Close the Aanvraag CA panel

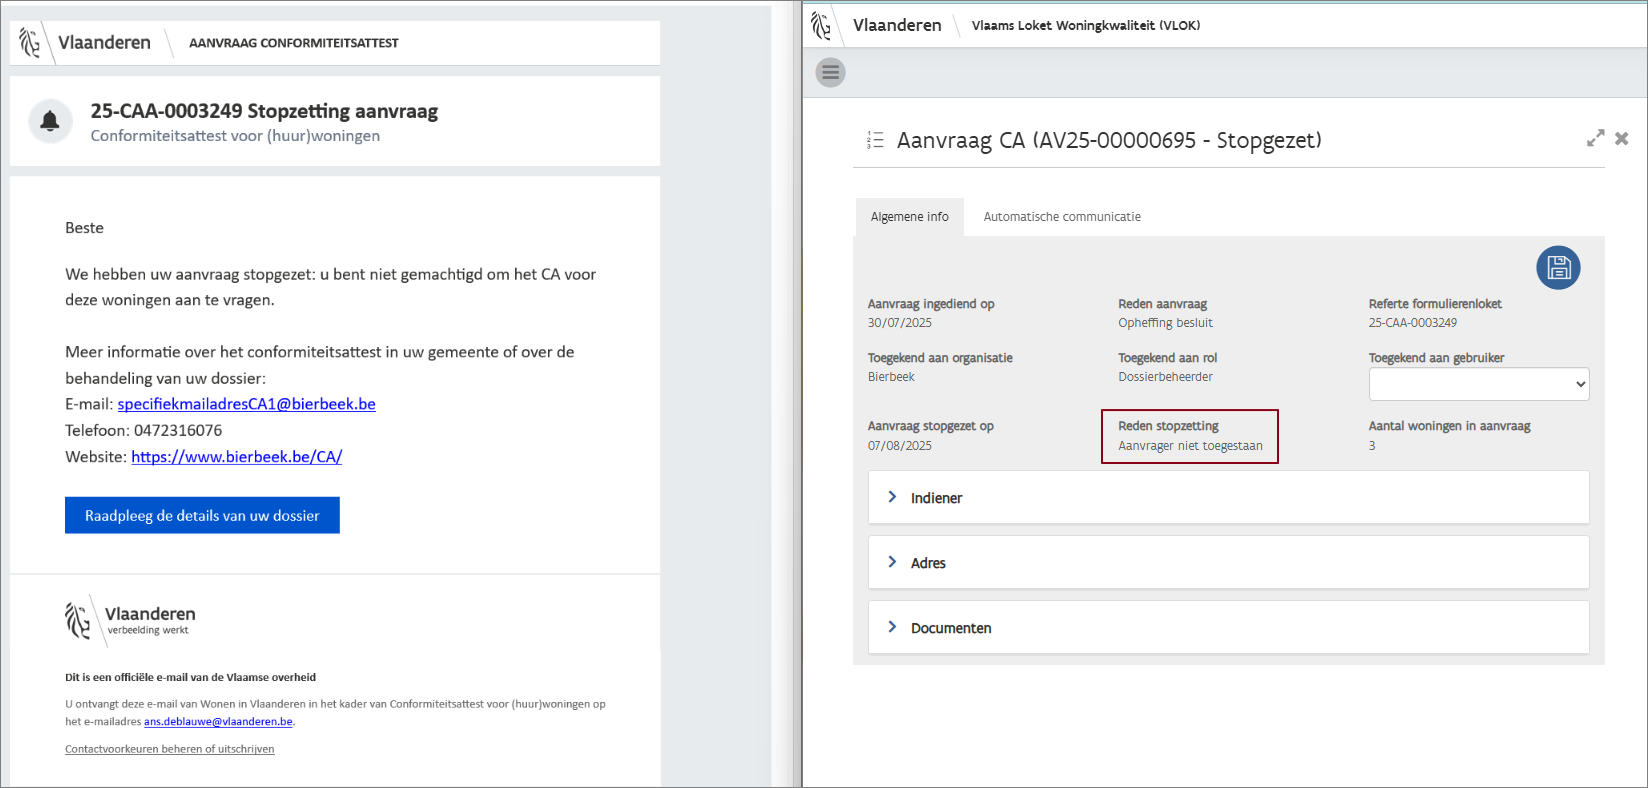(x=1621, y=139)
